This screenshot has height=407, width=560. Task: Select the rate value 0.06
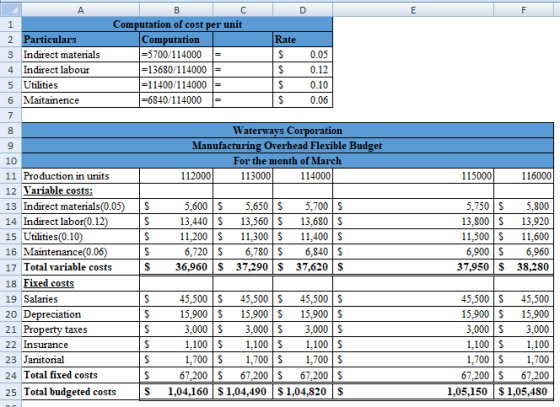[x=302, y=100]
